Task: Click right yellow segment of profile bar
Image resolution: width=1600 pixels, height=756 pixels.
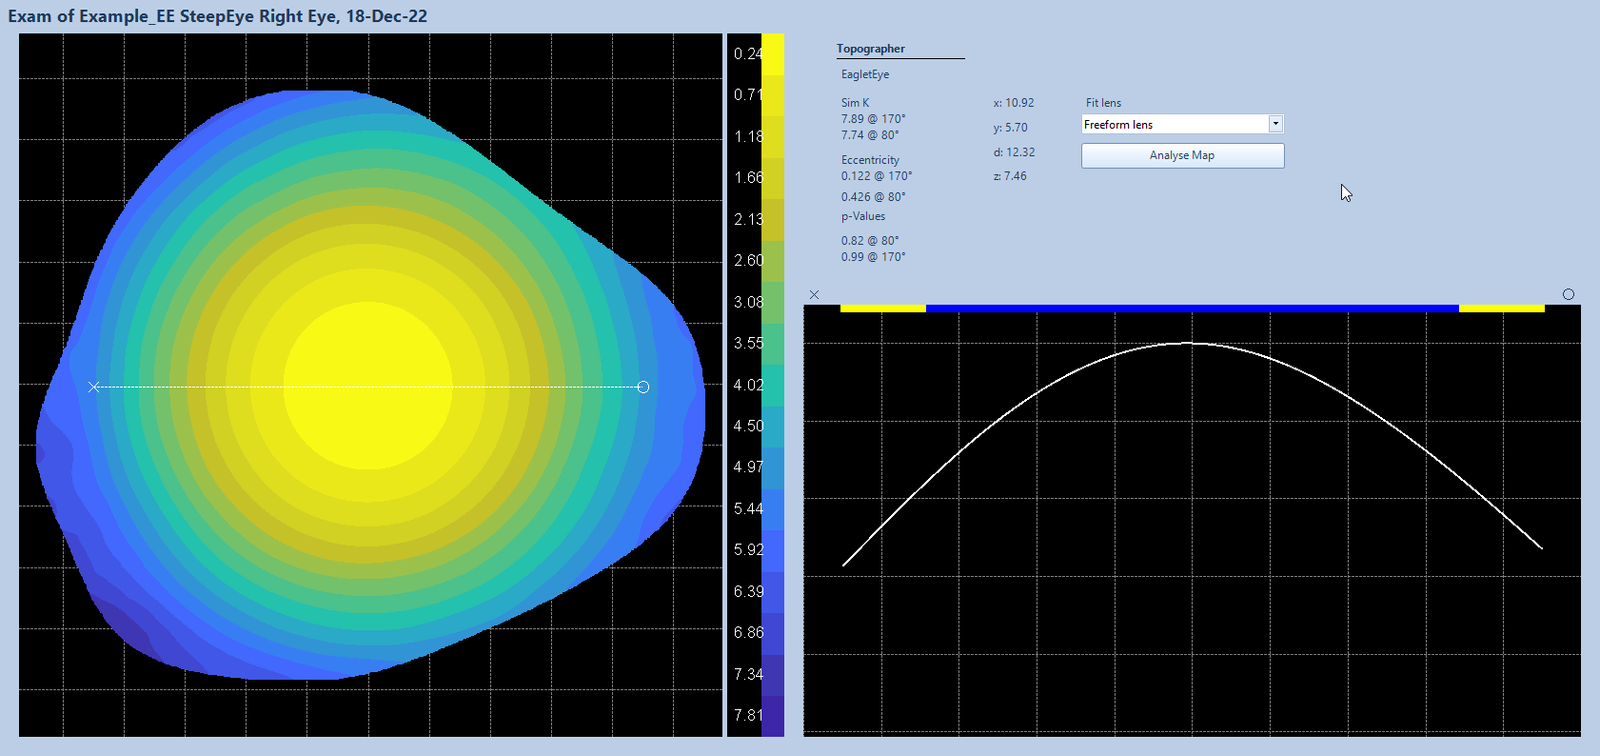Action: (1501, 308)
